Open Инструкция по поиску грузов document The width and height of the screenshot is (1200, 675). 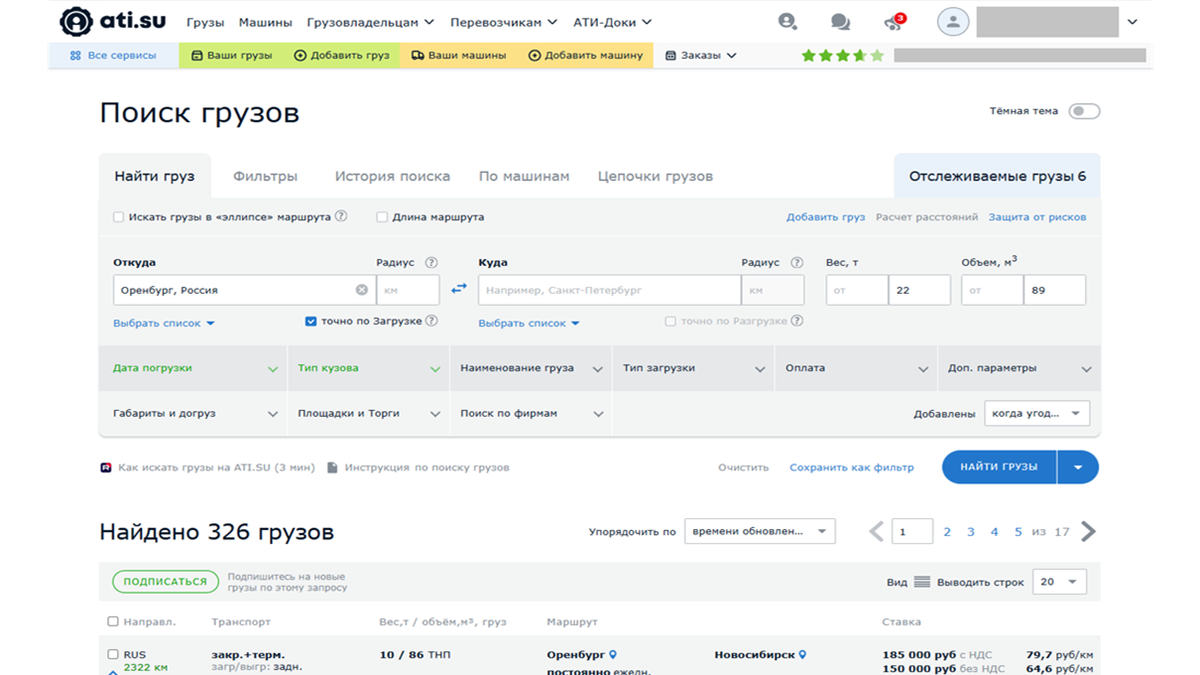coord(419,467)
